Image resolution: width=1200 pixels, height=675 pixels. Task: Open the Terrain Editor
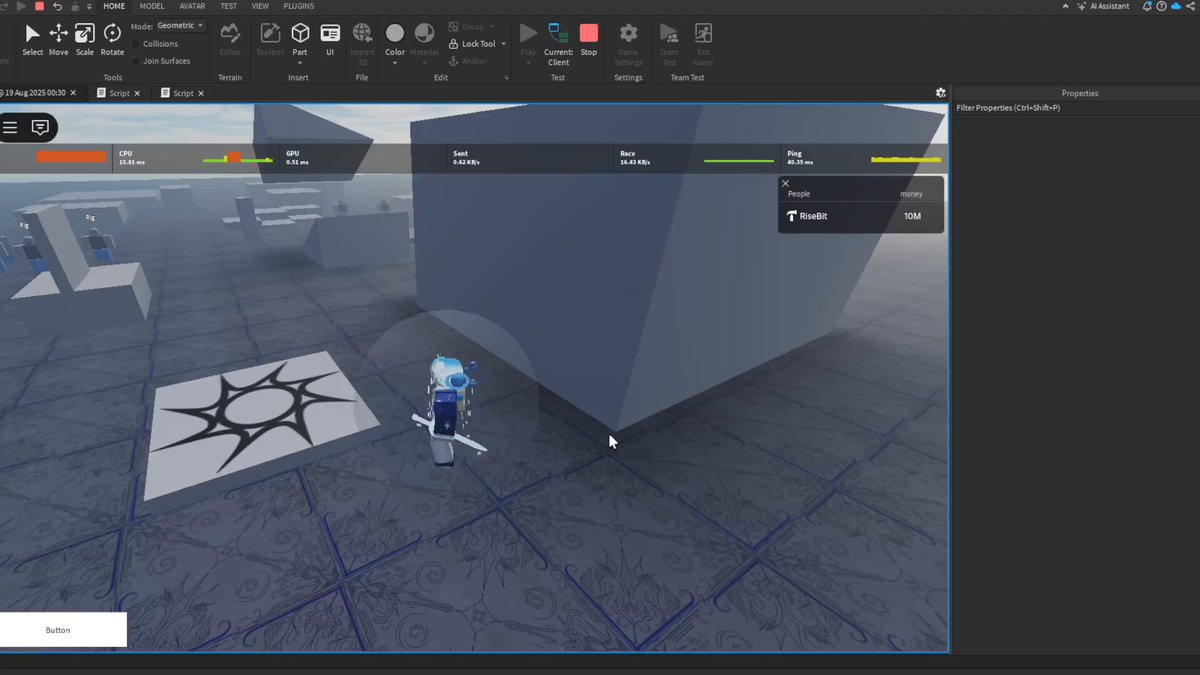click(230, 39)
